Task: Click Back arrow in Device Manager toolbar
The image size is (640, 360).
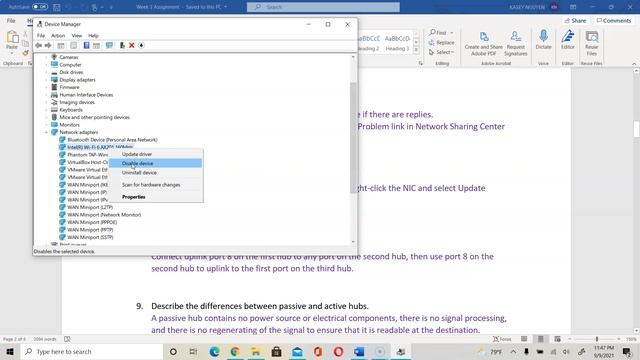Action: [38, 45]
